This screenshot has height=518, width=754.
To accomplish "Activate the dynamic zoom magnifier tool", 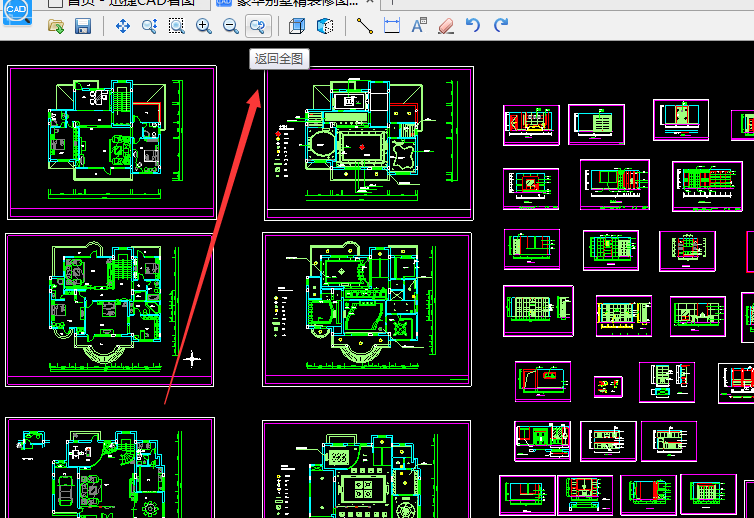I will (150, 26).
